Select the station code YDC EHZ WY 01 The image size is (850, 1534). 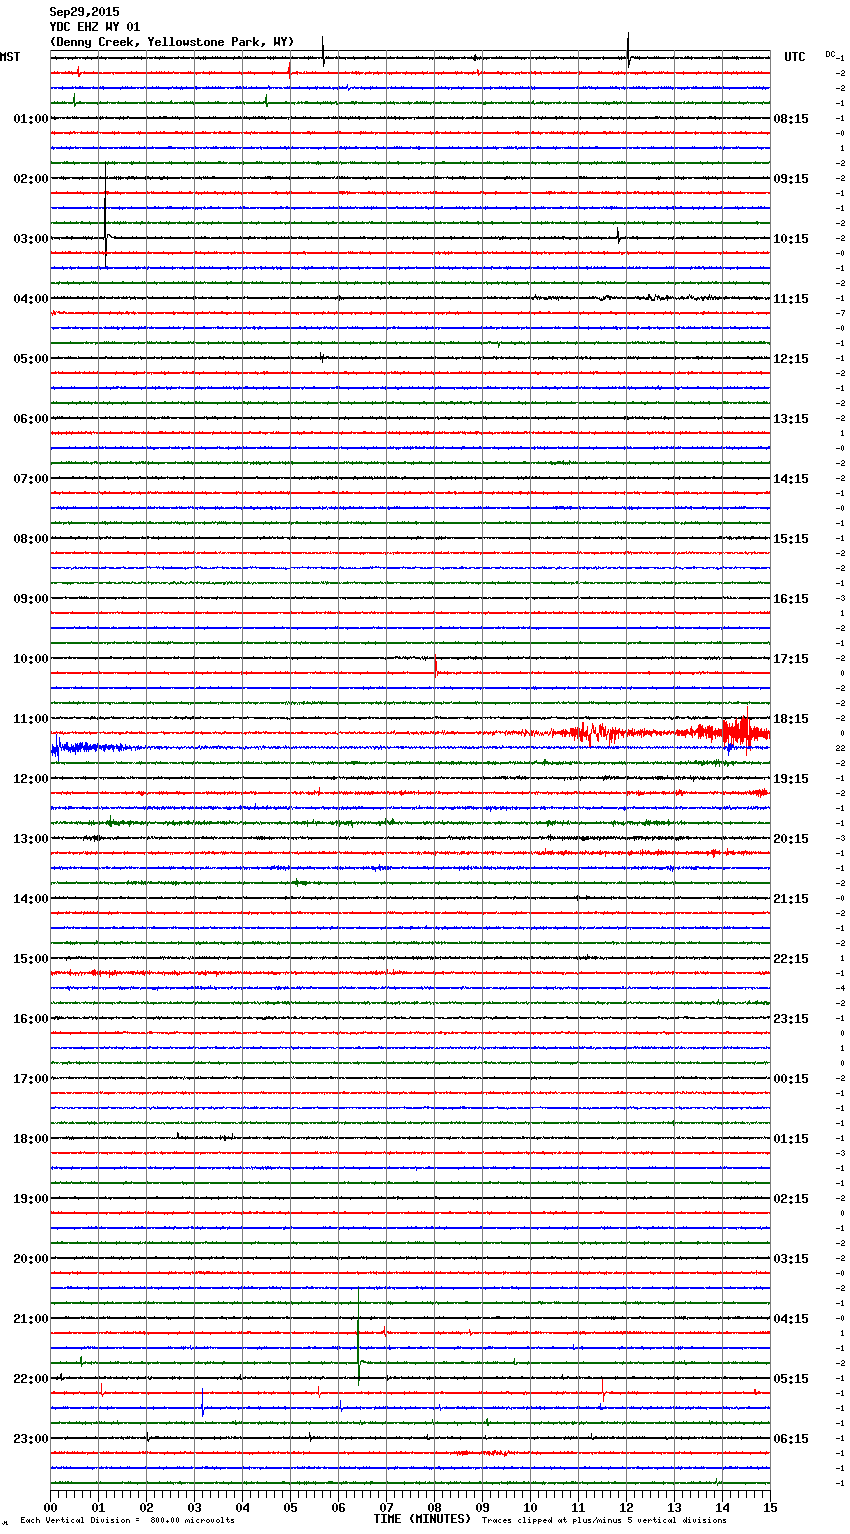click(x=95, y=27)
